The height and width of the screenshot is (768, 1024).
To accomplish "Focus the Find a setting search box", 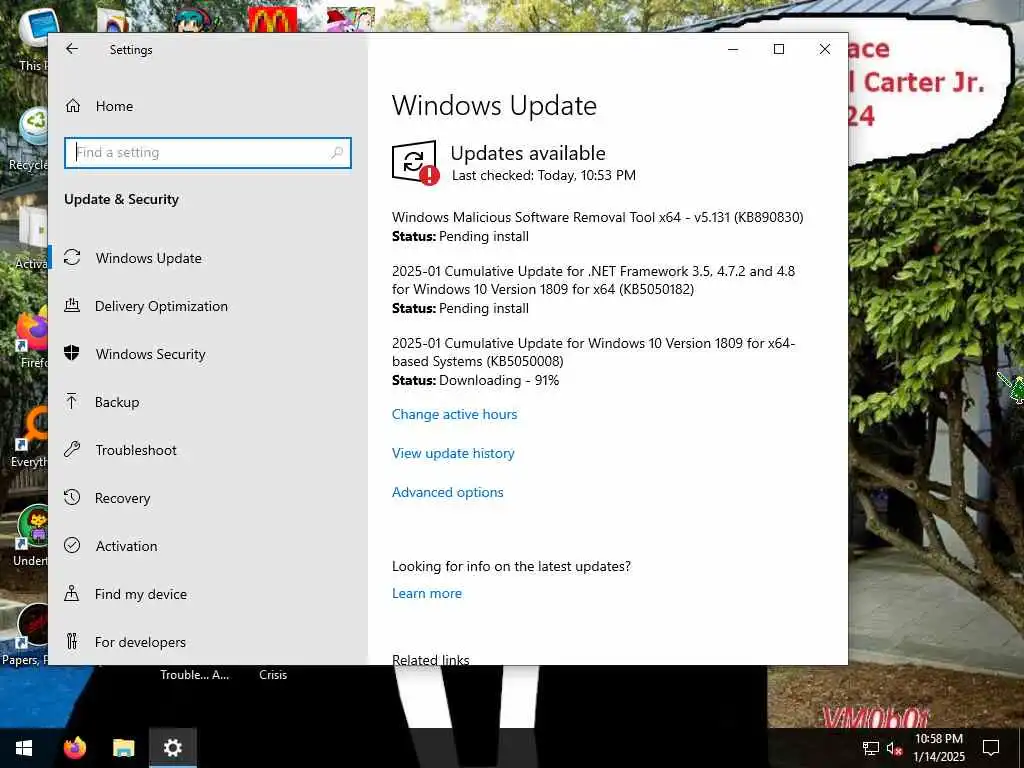I will coord(208,153).
